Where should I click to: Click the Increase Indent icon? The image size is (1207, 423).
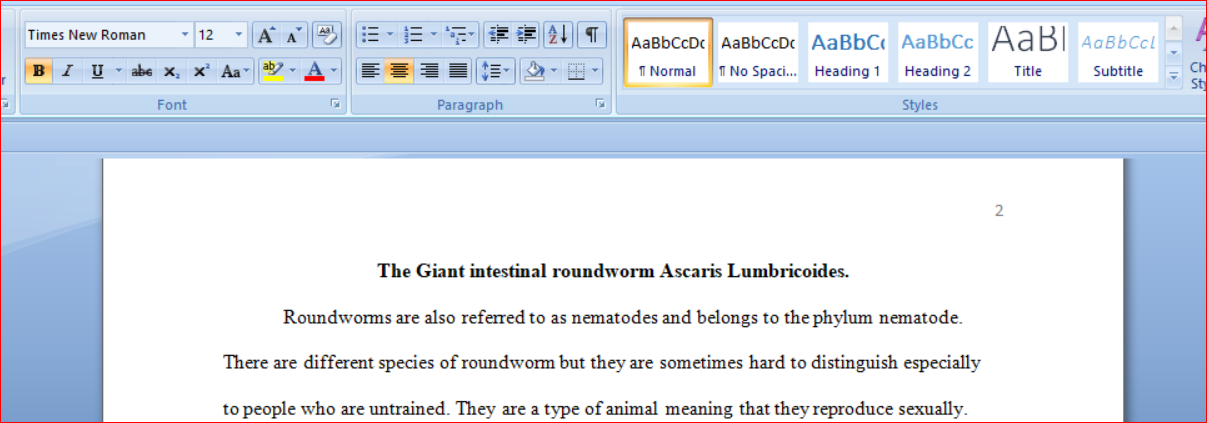tap(526, 35)
